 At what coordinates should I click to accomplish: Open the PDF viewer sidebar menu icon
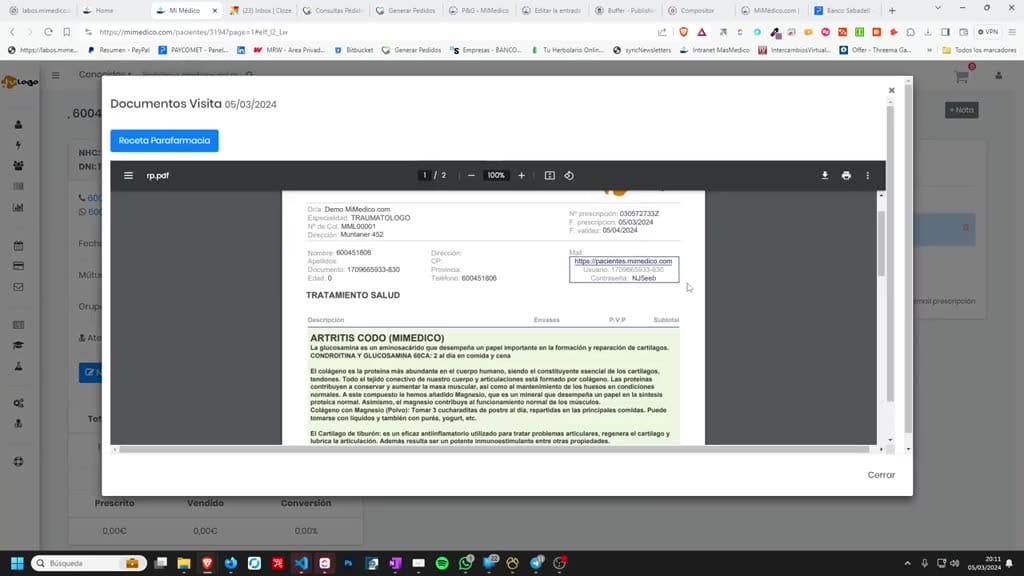[128, 175]
